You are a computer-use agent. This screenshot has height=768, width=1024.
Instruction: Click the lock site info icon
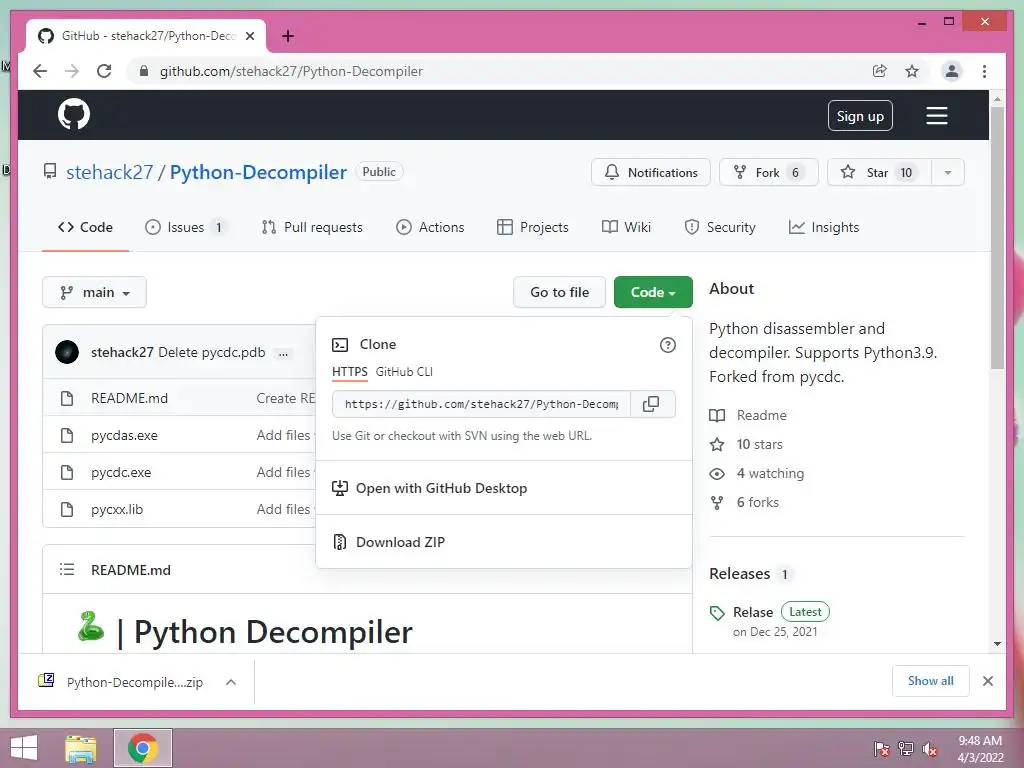[144, 71]
